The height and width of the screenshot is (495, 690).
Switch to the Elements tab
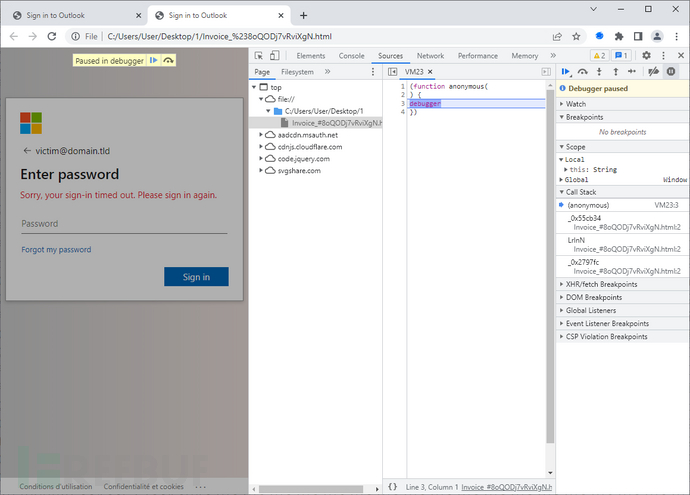pos(311,56)
